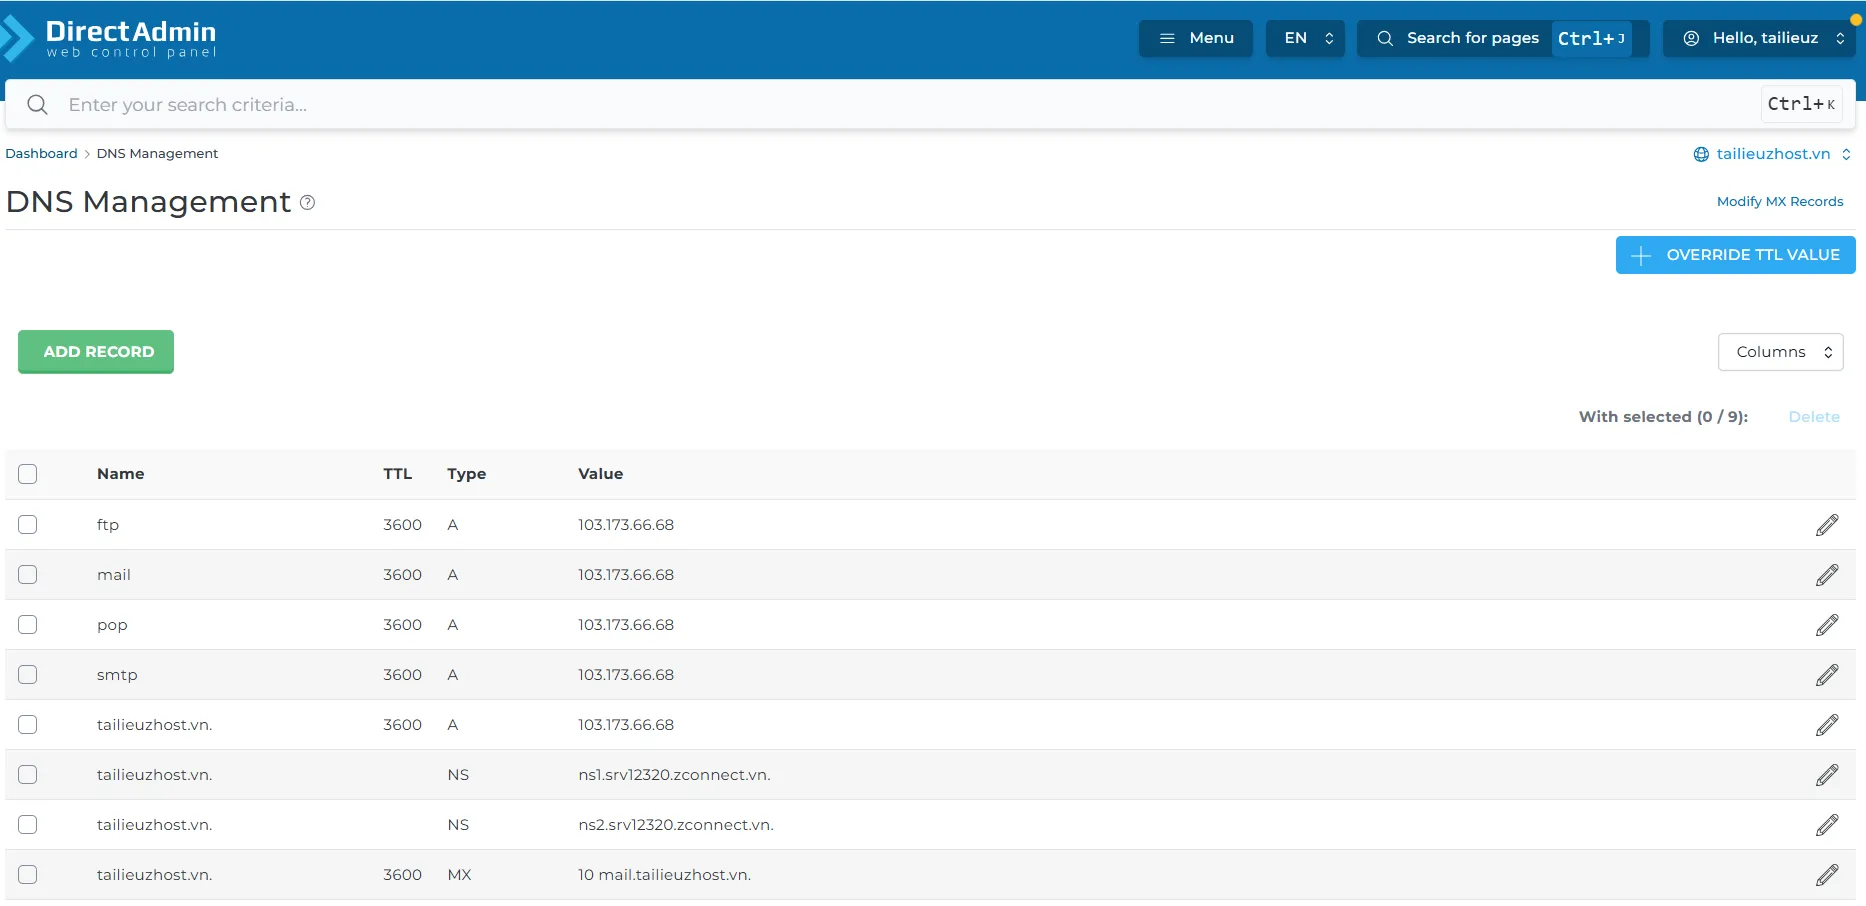
Task: Edit the pop record using its pencil icon
Action: 1826,625
